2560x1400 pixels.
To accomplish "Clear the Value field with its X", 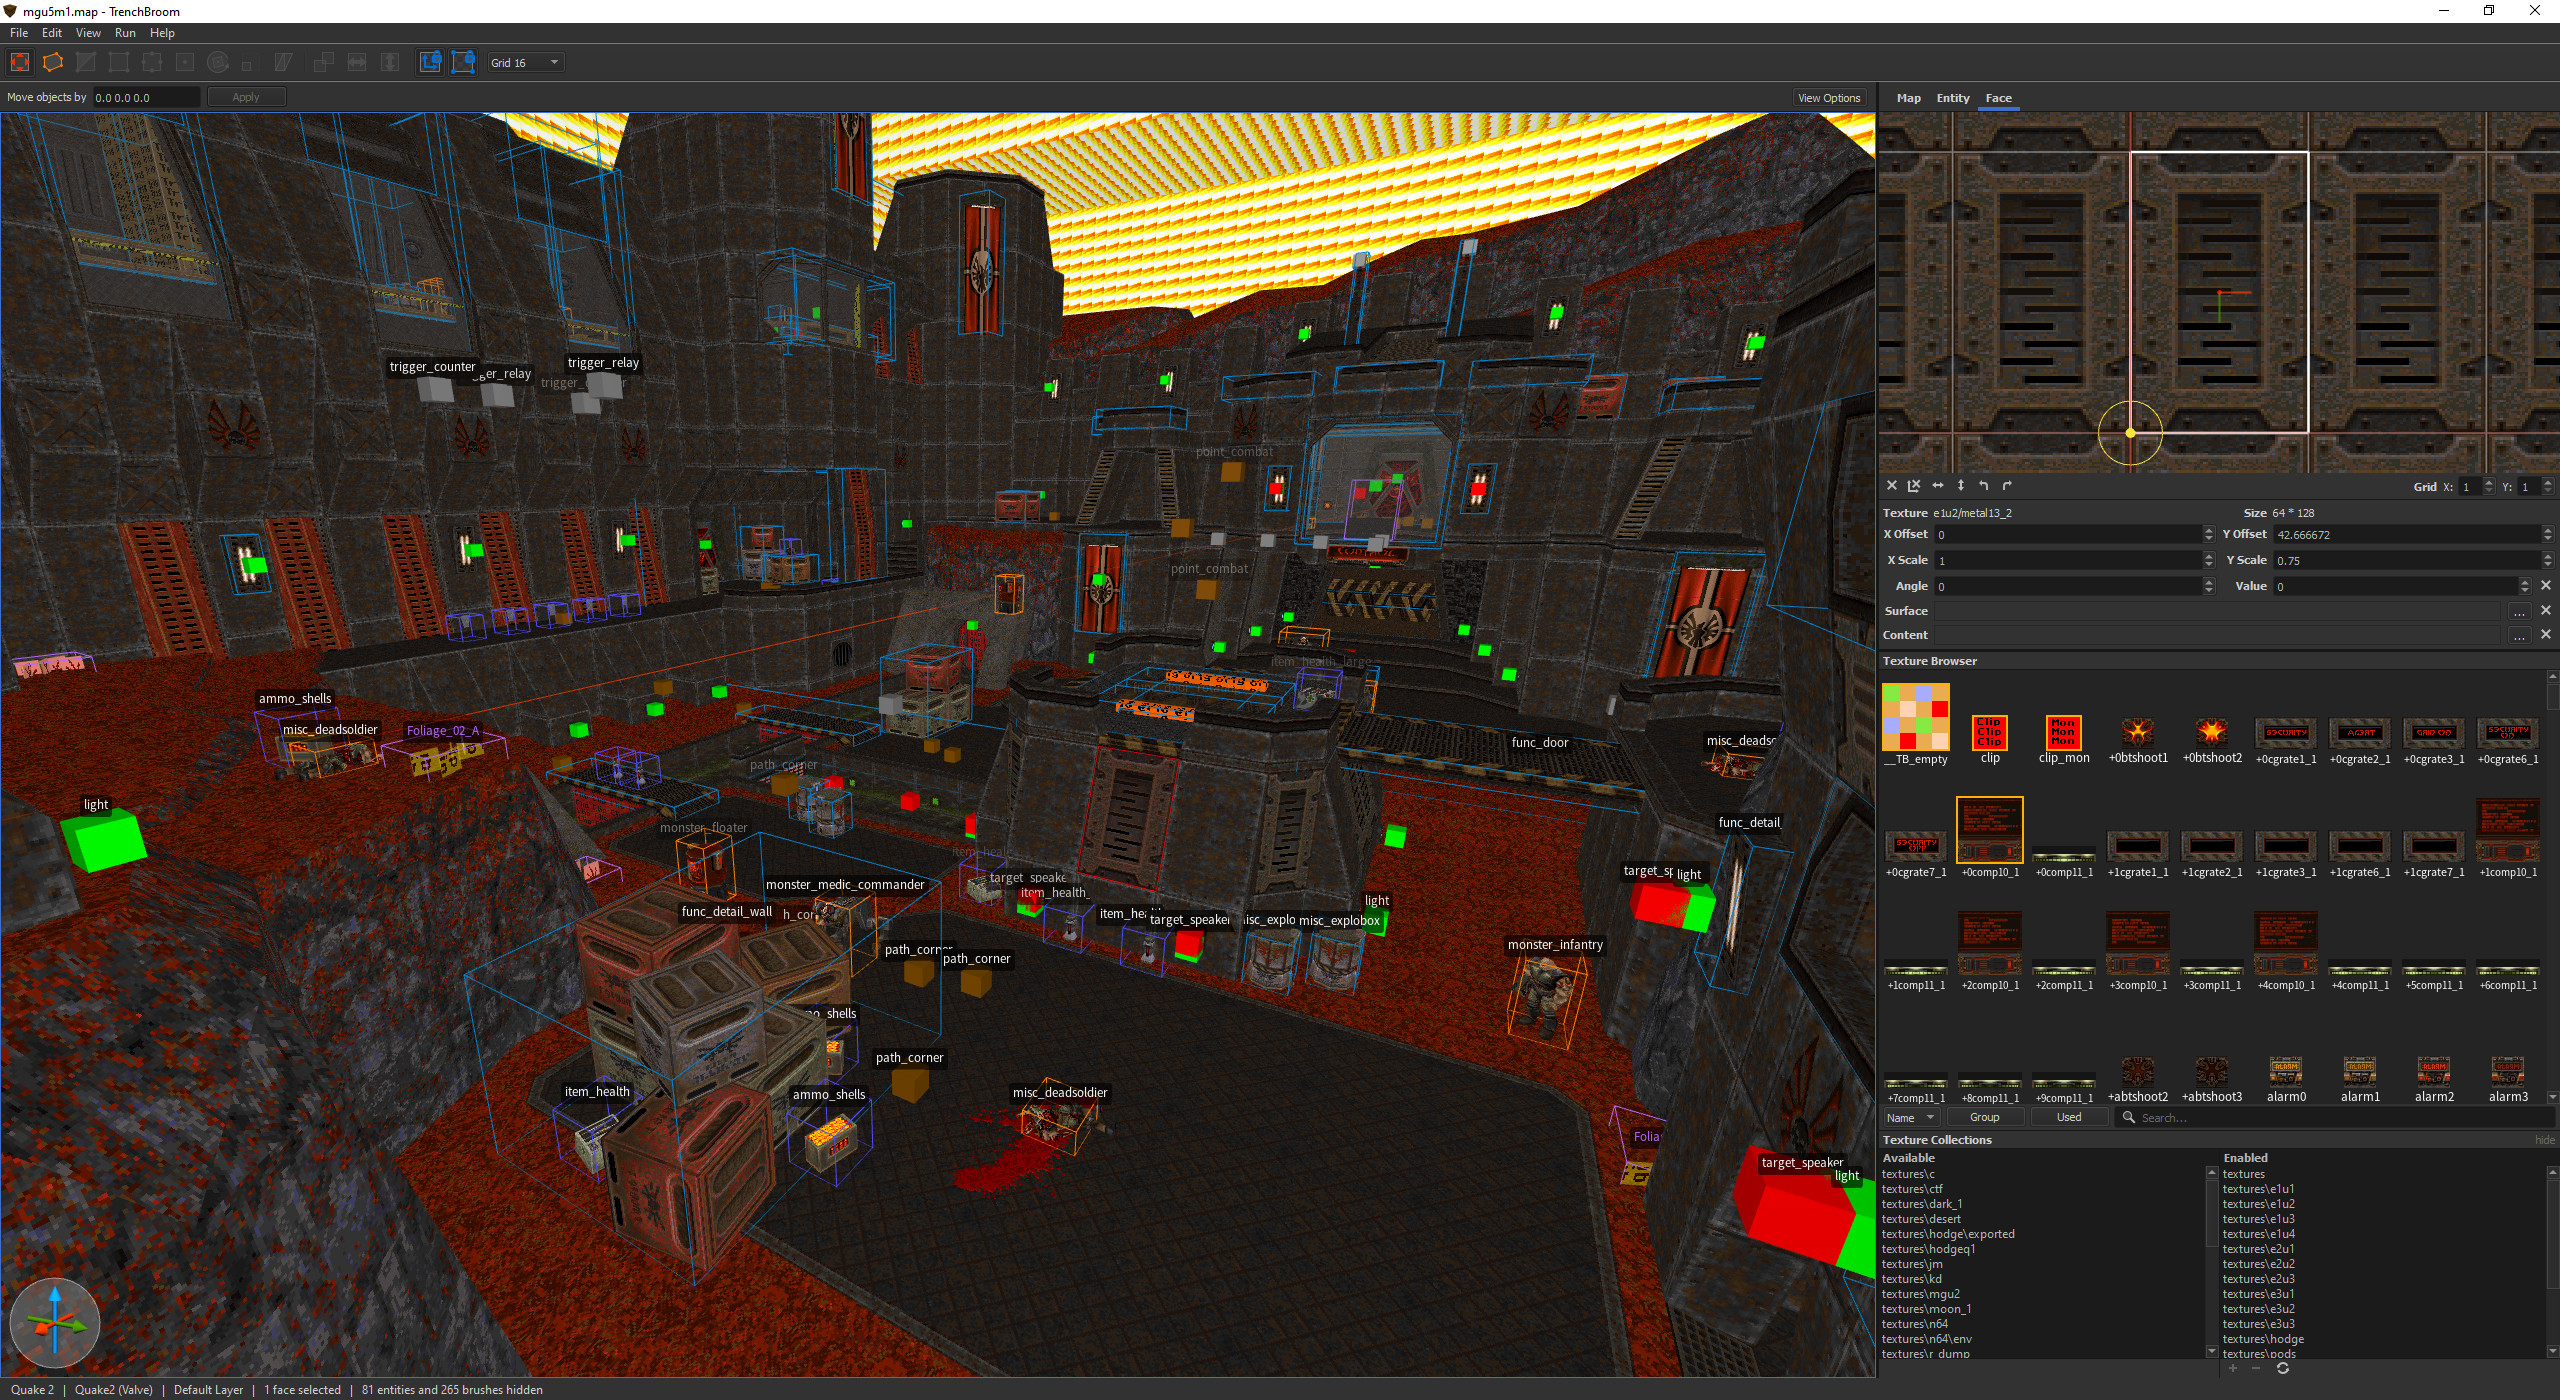I will point(2546,586).
